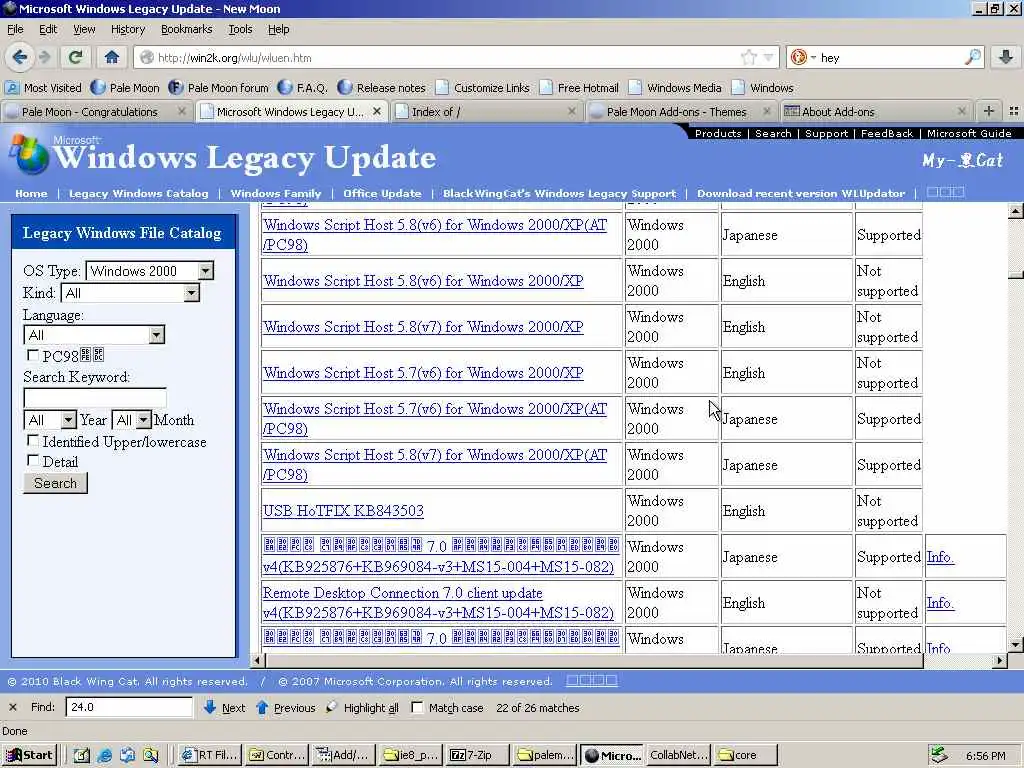
Task: Click the horizontal scrollbar of the results
Action: [593, 661]
